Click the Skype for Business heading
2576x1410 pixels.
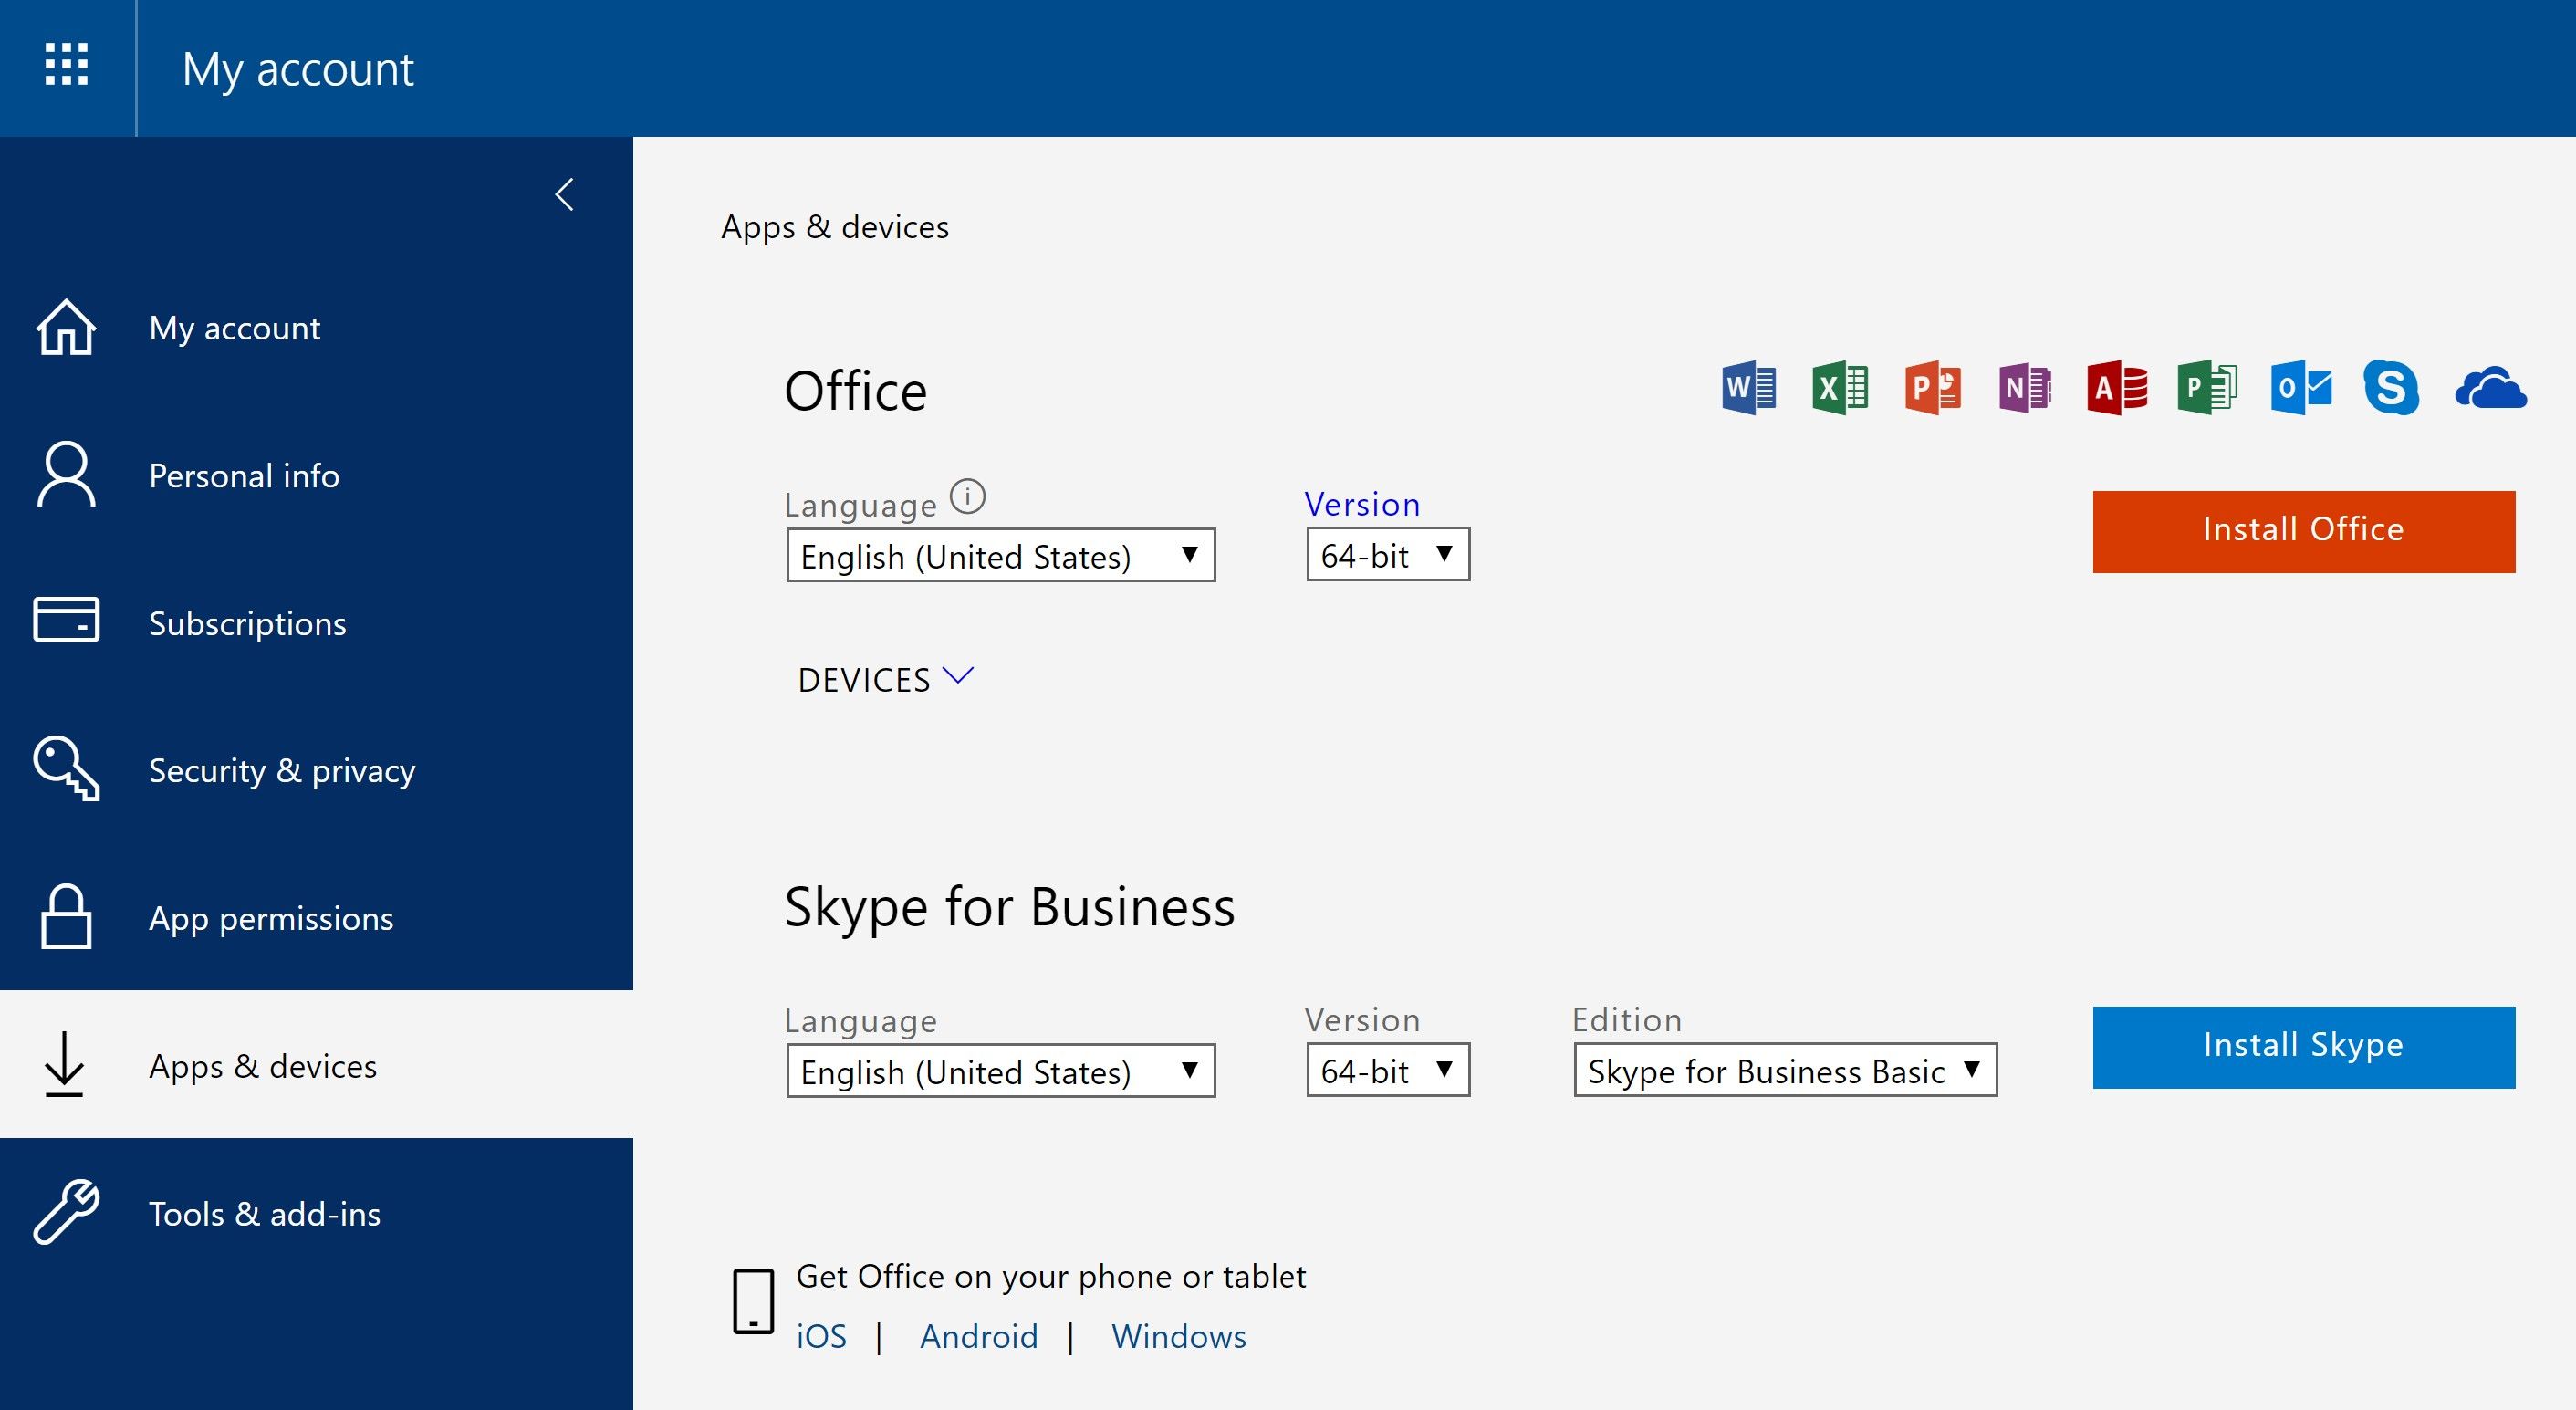click(x=1009, y=907)
